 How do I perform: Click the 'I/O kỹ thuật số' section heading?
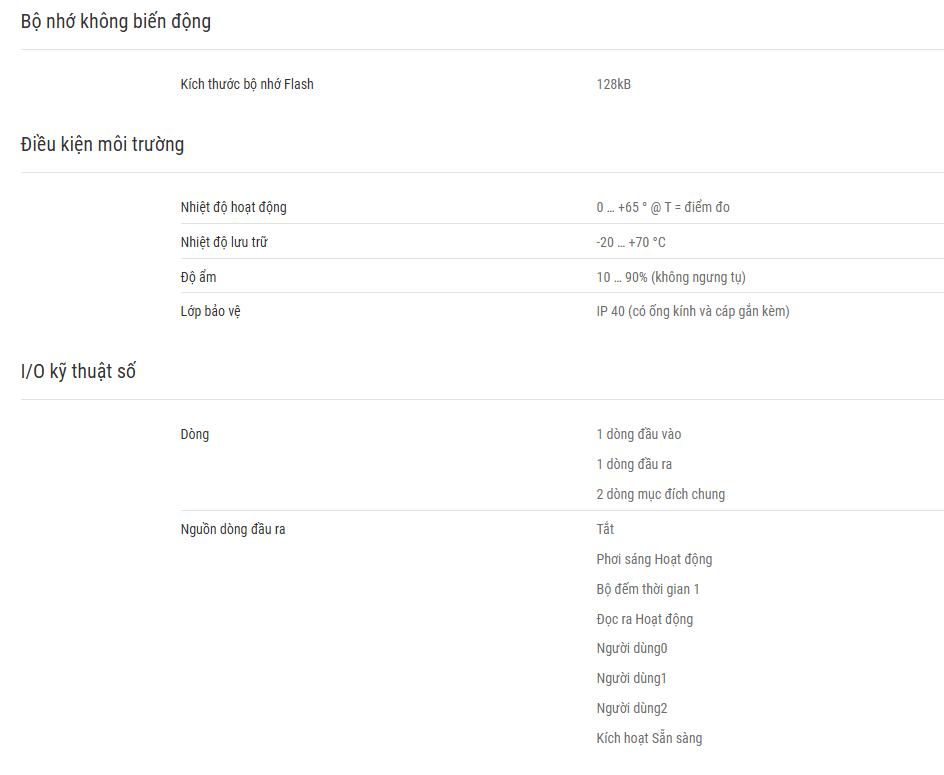tap(78, 372)
